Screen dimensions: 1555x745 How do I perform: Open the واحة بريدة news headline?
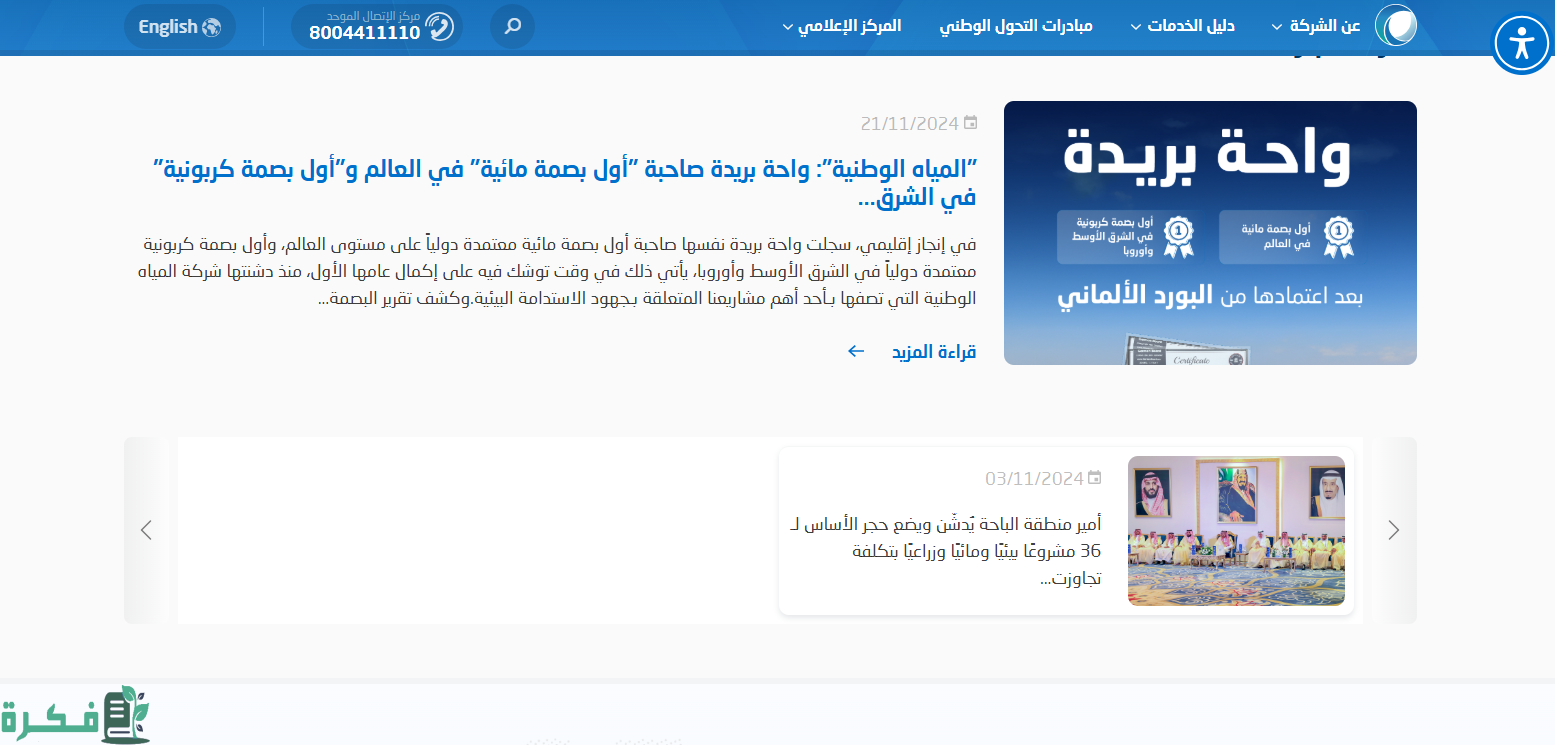(x=564, y=182)
